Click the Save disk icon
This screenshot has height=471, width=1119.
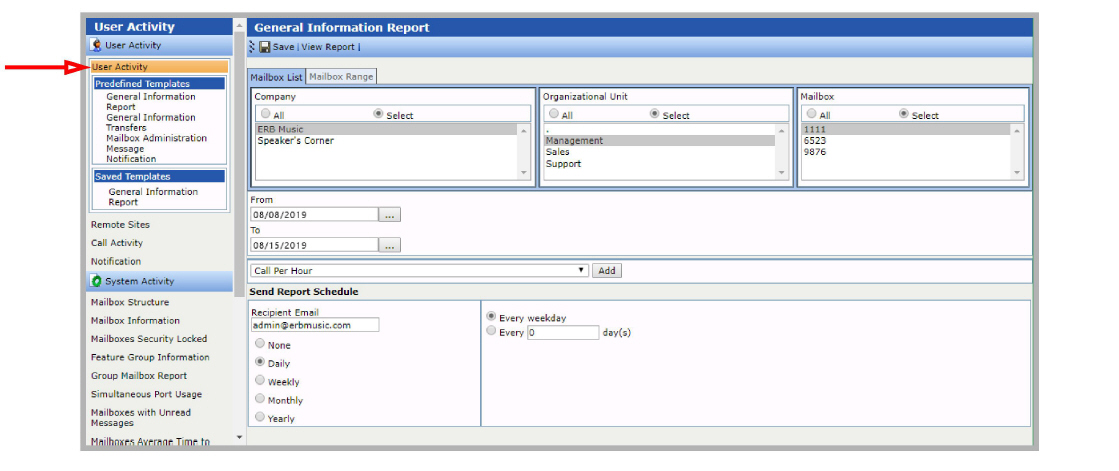pyautogui.click(x=265, y=47)
